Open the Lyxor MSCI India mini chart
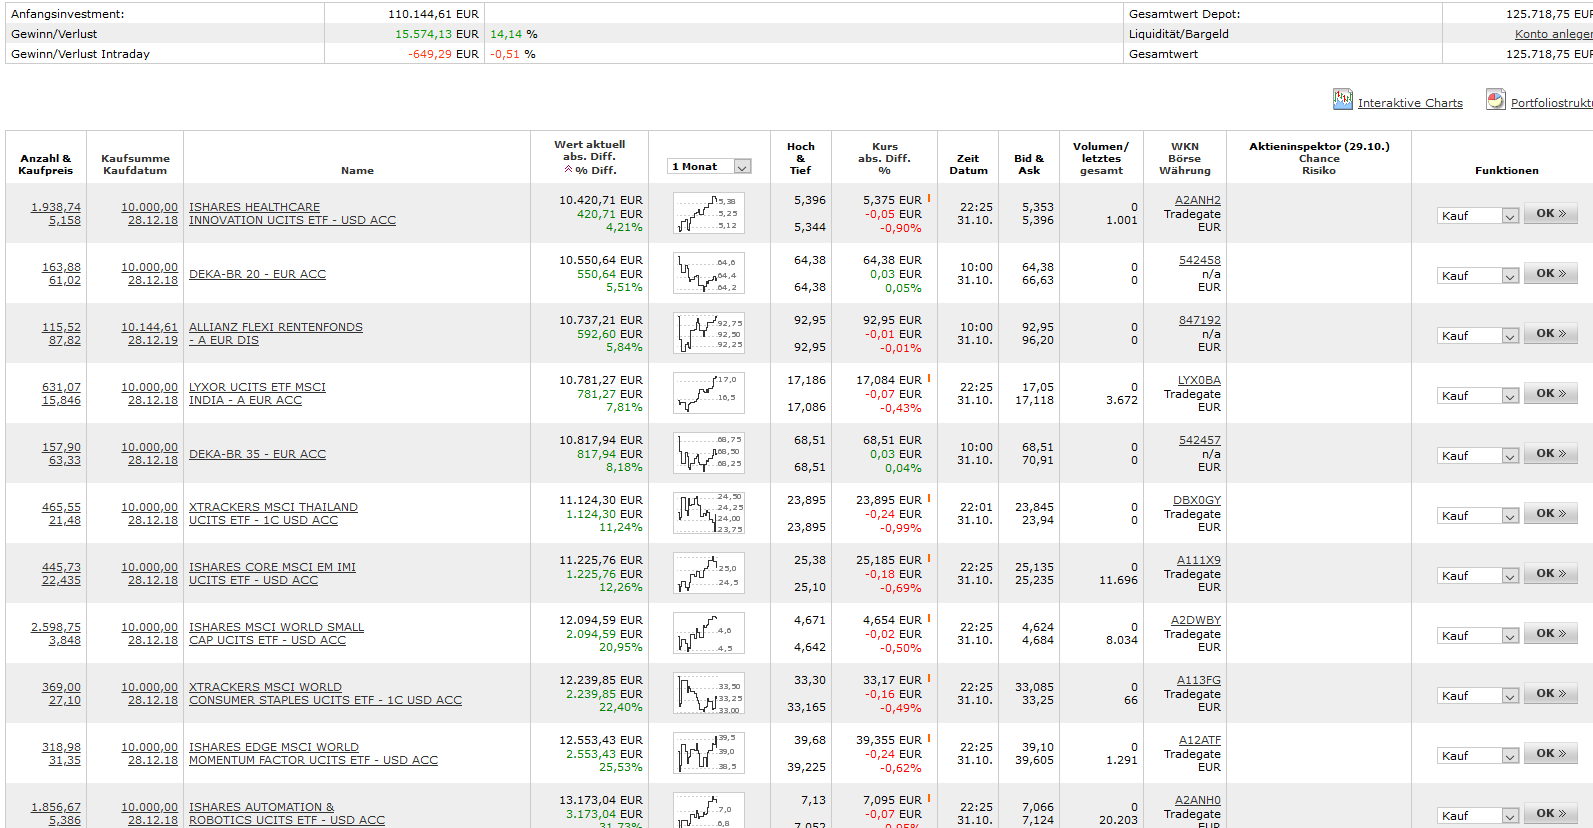Screen dimensions: 1593x828 (x=708, y=393)
